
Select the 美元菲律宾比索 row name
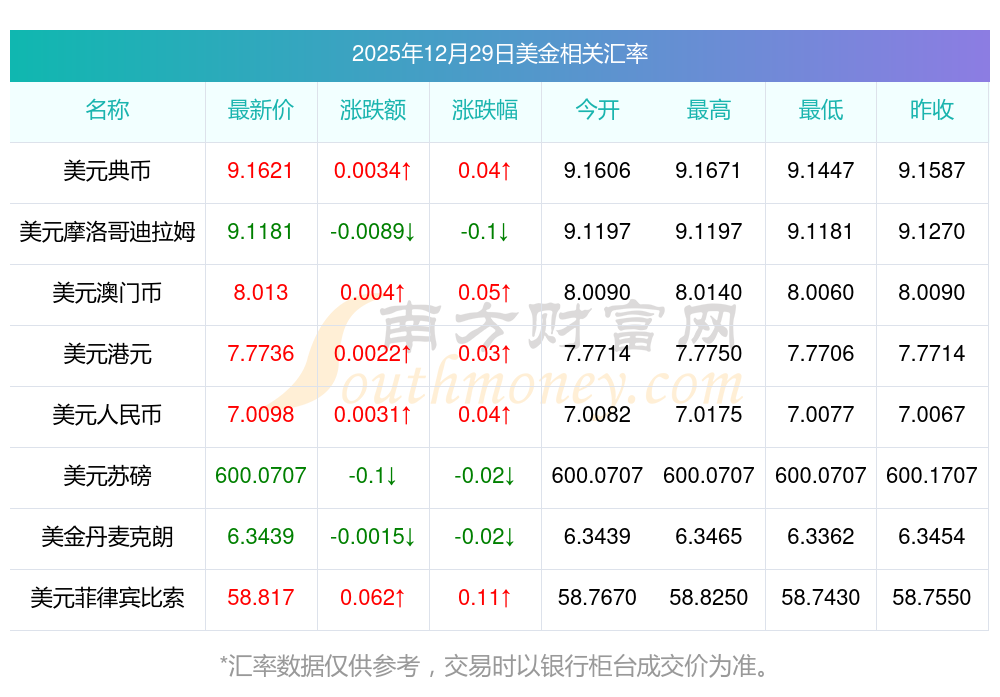tap(107, 598)
